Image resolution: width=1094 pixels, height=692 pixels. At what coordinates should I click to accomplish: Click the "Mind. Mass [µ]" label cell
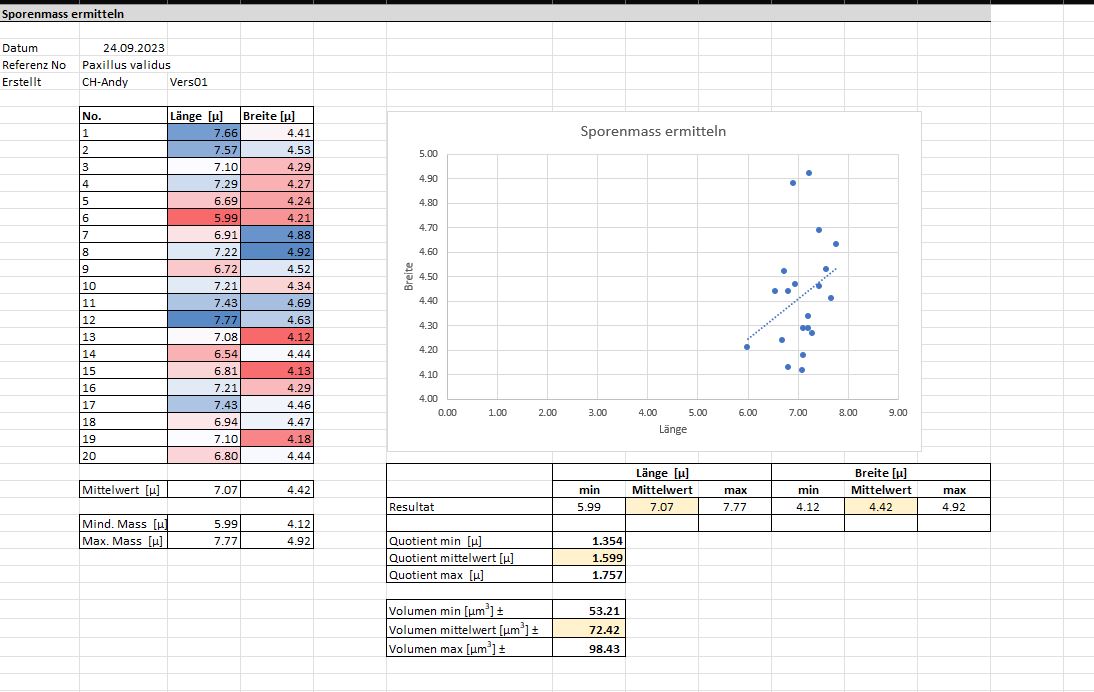[123, 524]
